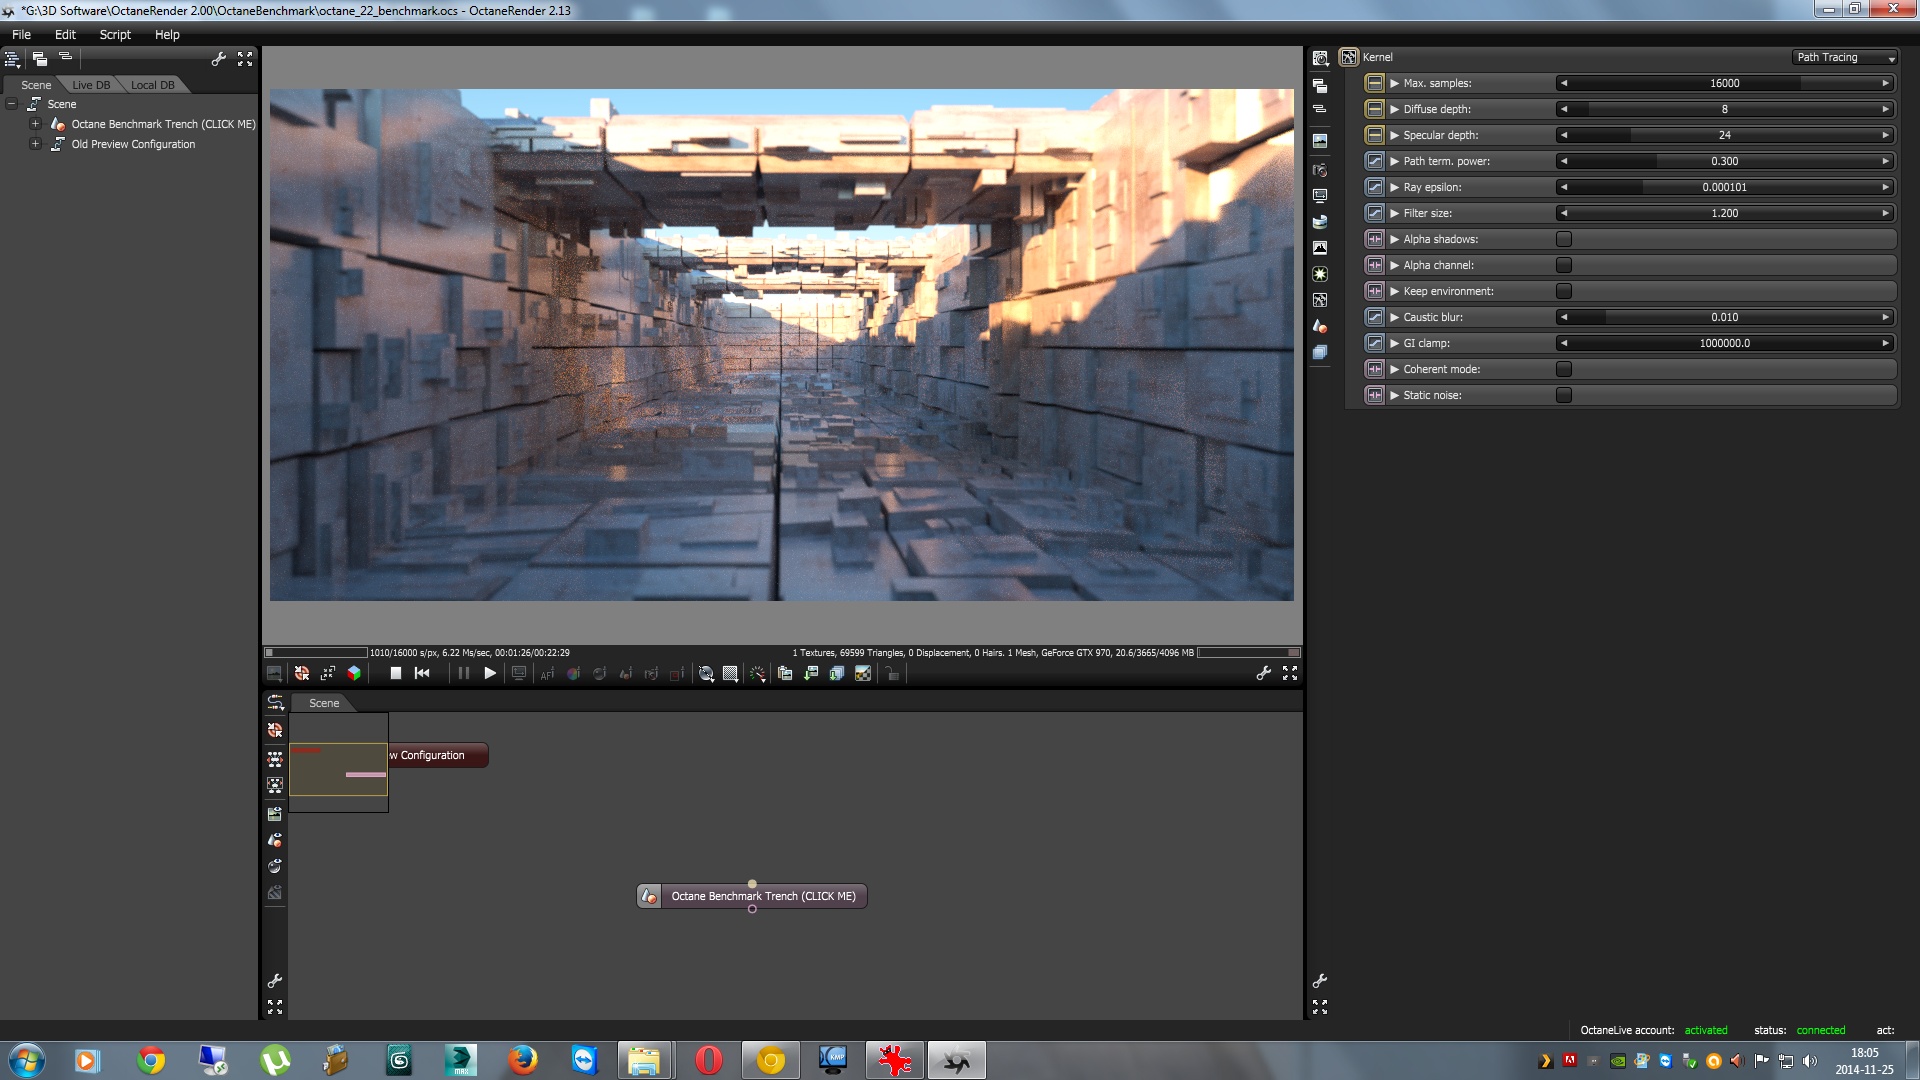Open Firefox from the taskbar
Screen dimensions: 1920x1080
(522, 1060)
